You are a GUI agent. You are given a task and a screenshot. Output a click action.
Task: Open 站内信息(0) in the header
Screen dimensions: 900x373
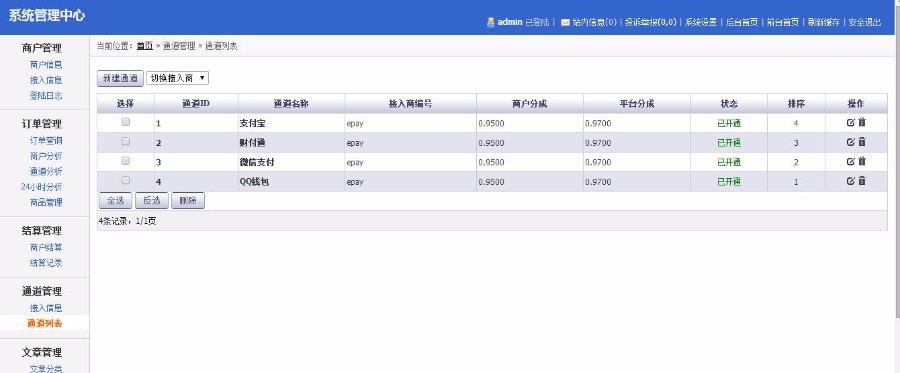coord(594,22)
